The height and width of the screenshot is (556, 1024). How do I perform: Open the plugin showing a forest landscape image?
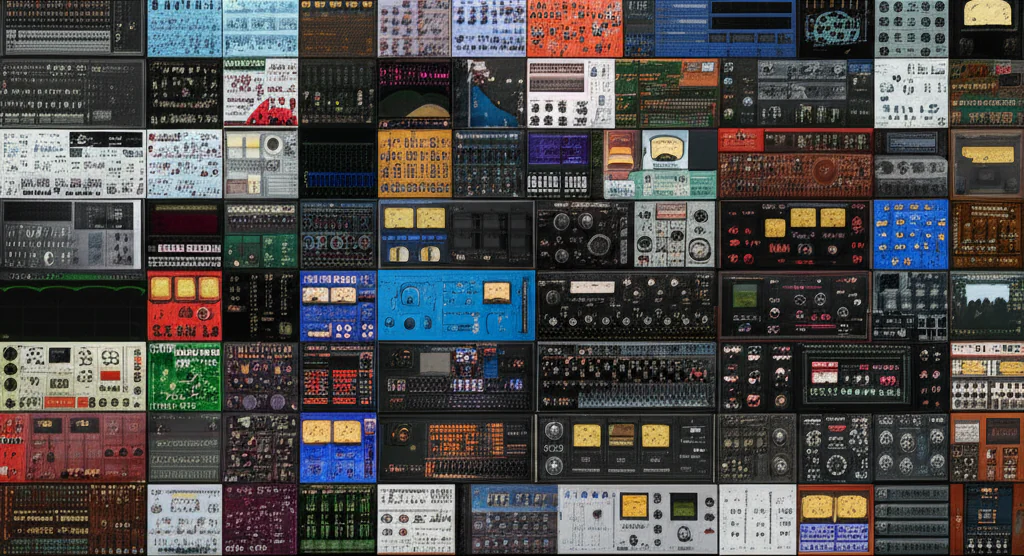pos(987,306)
